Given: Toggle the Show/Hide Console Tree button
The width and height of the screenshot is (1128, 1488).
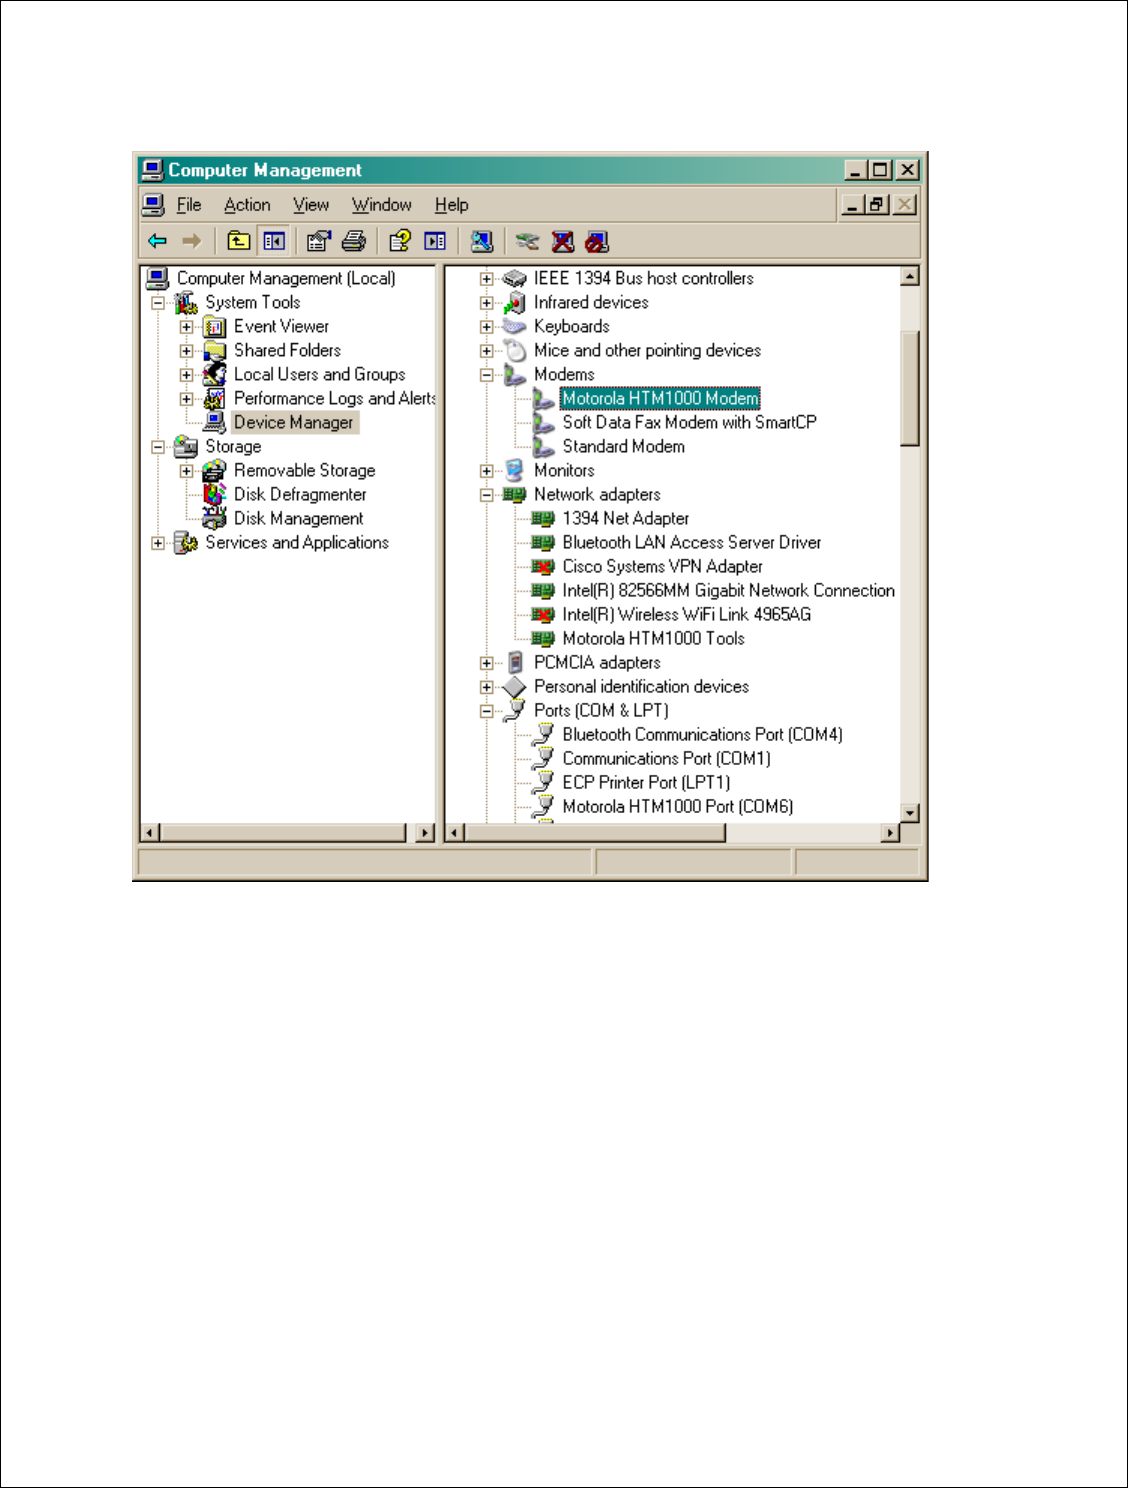Looking at the screenshot, I should tap(273, 241).
